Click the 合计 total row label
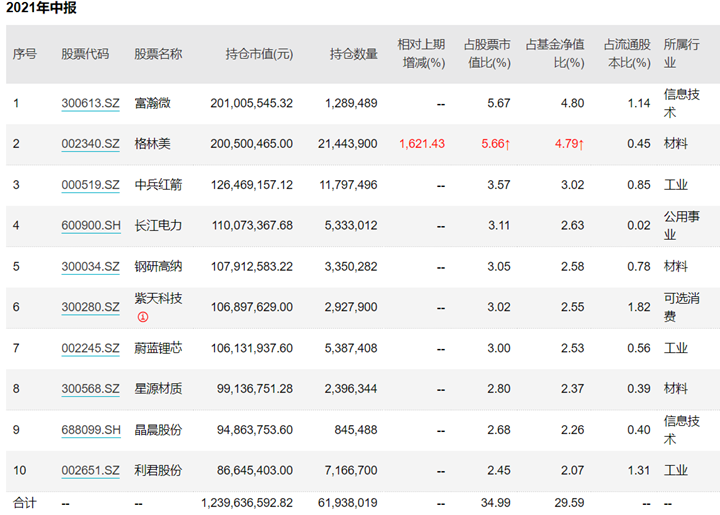Screen dimensions: 720x515 coord(24,503)
